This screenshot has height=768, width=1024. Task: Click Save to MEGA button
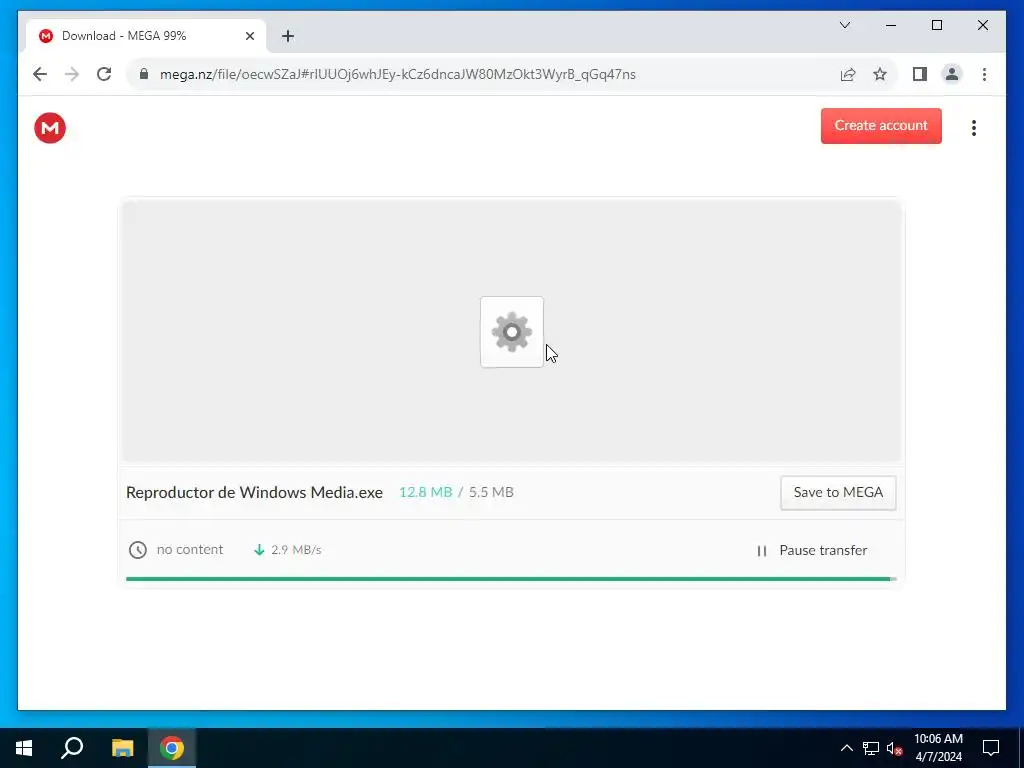click(x=838, y=492)
